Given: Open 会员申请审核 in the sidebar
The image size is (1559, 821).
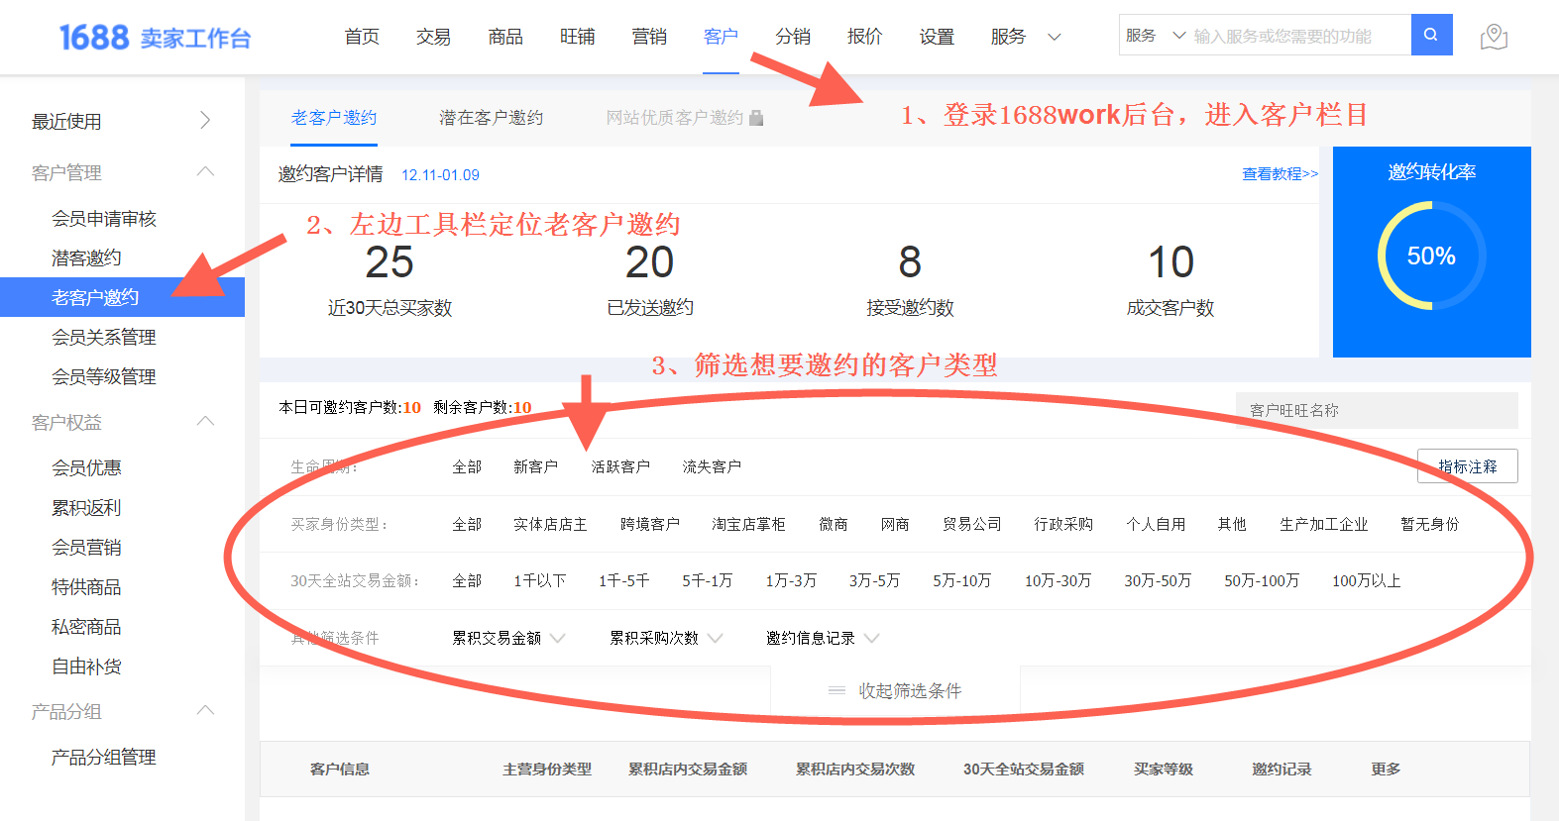Looking at the screenshot, I should [x=104, y=218].
